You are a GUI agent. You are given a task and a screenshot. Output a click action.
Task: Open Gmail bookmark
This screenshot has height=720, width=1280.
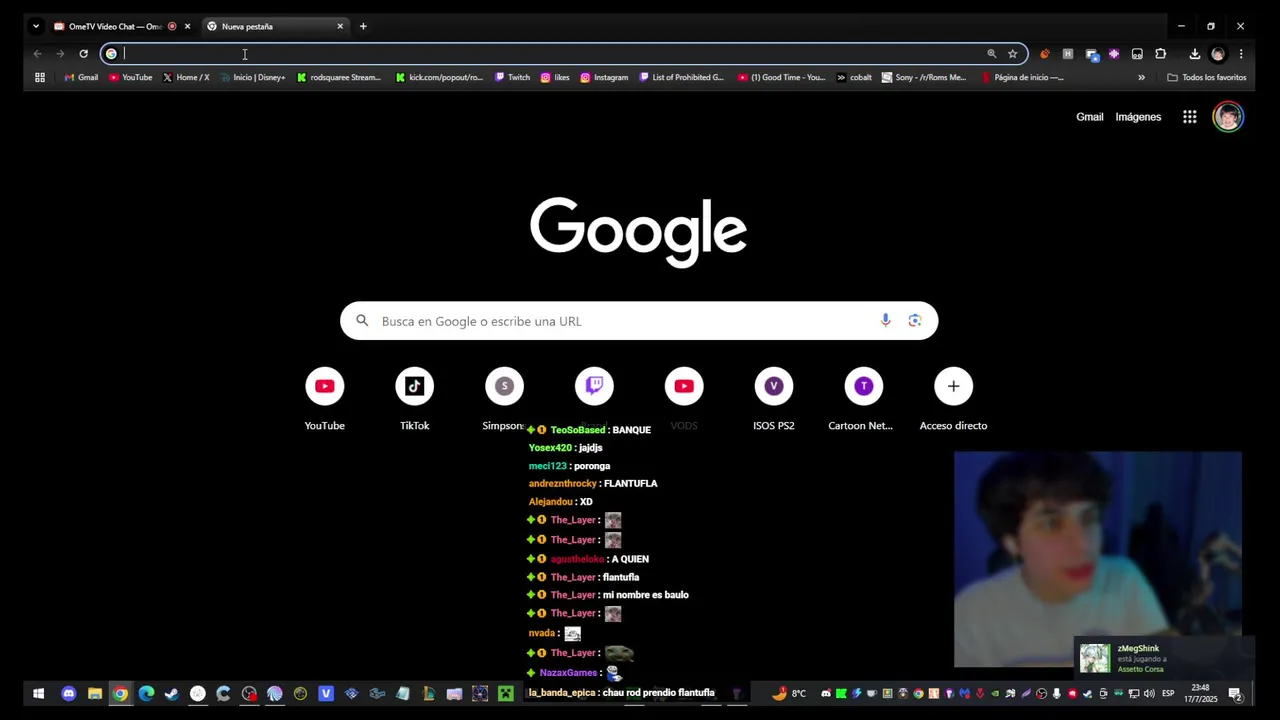tap(81, 77)
